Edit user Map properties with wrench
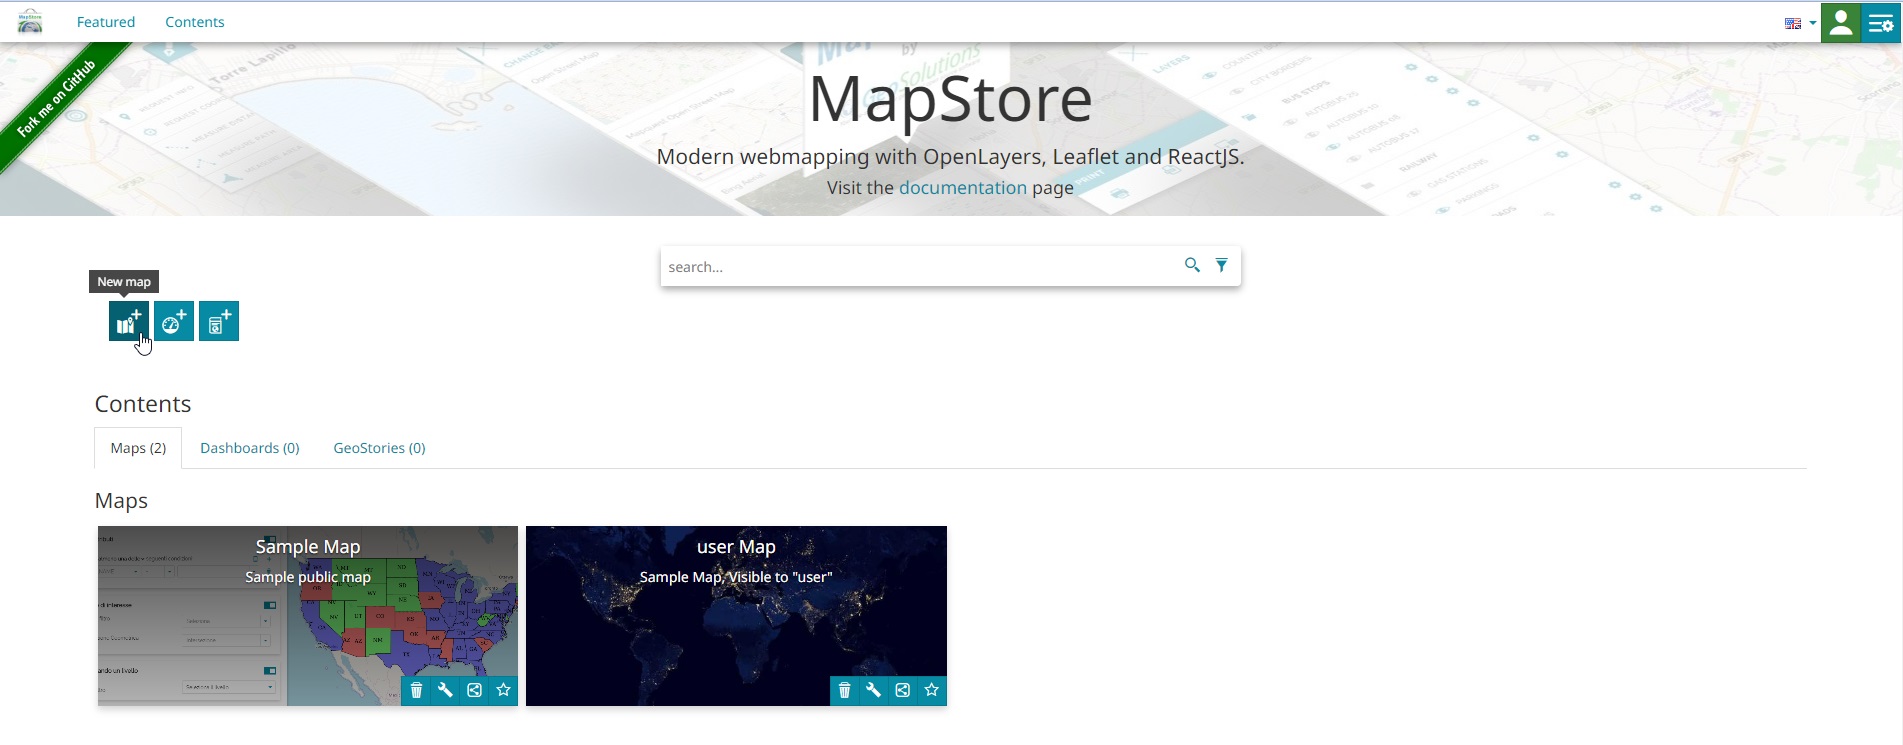The width and height of the screenshot is (1903, 745). (x=873, y=690)
